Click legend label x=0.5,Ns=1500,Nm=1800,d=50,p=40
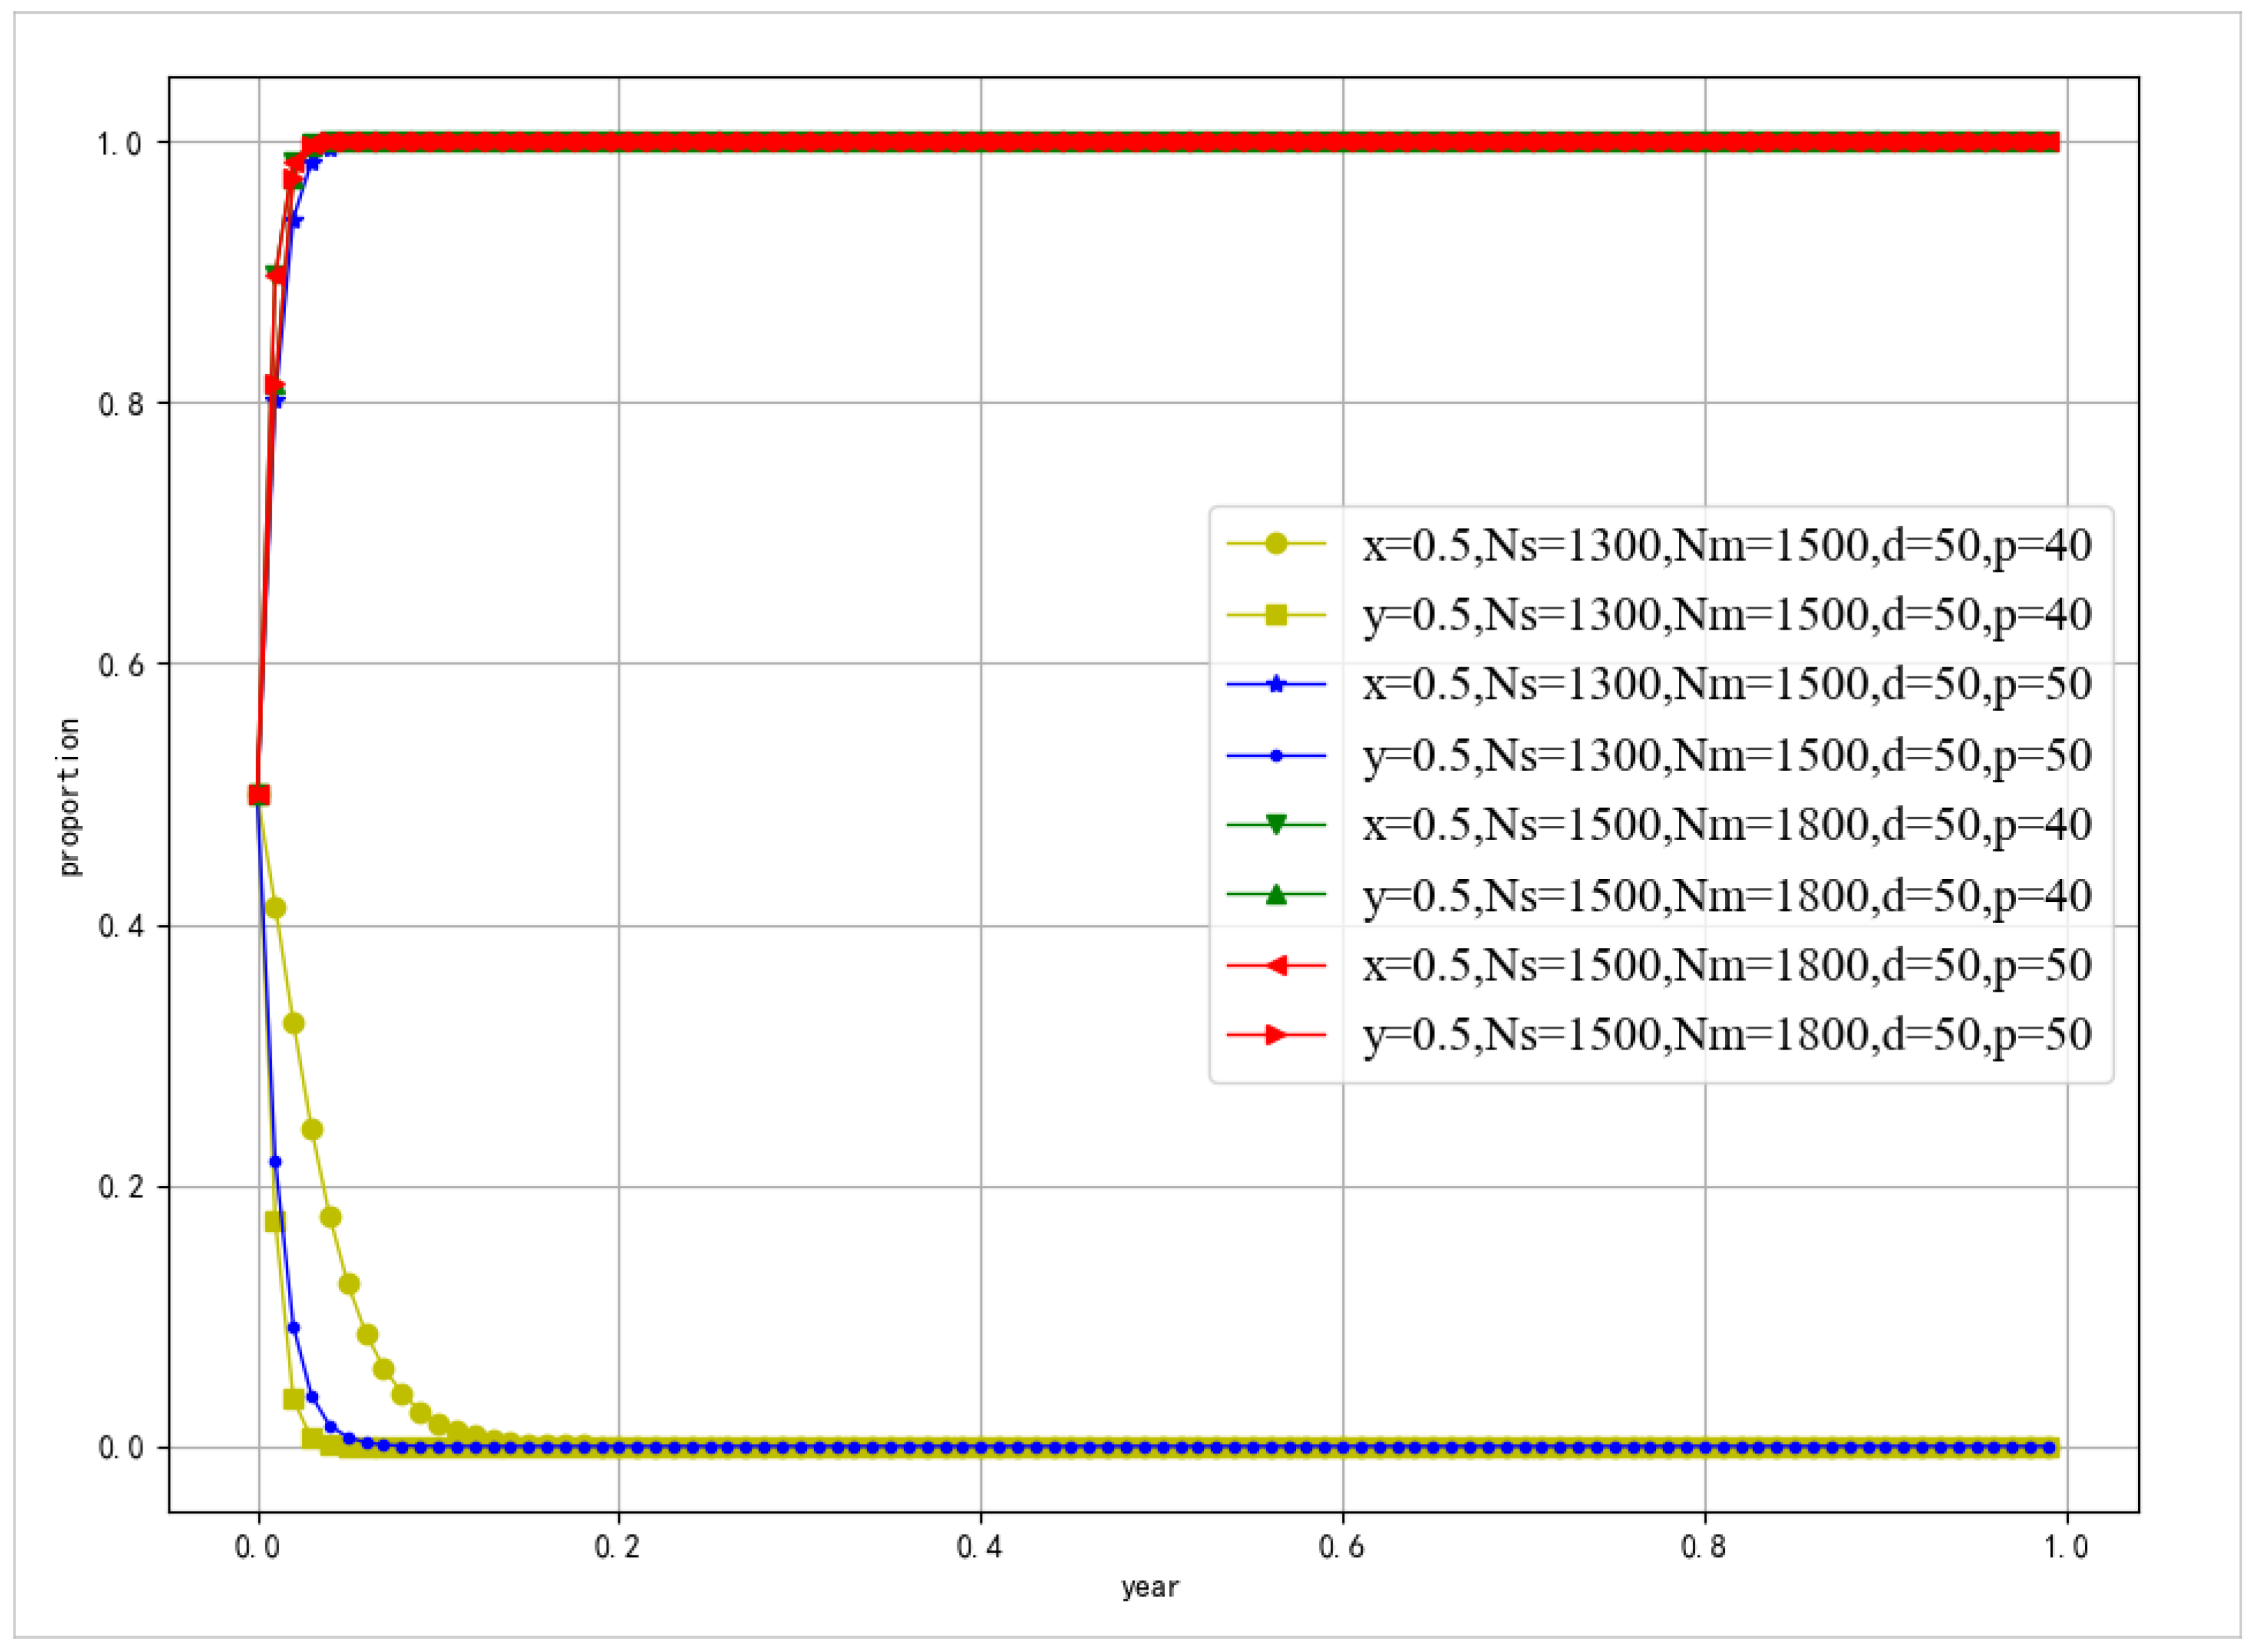The height and width of the screenshot is (1652, 2259). click(x=1727, y=825)
